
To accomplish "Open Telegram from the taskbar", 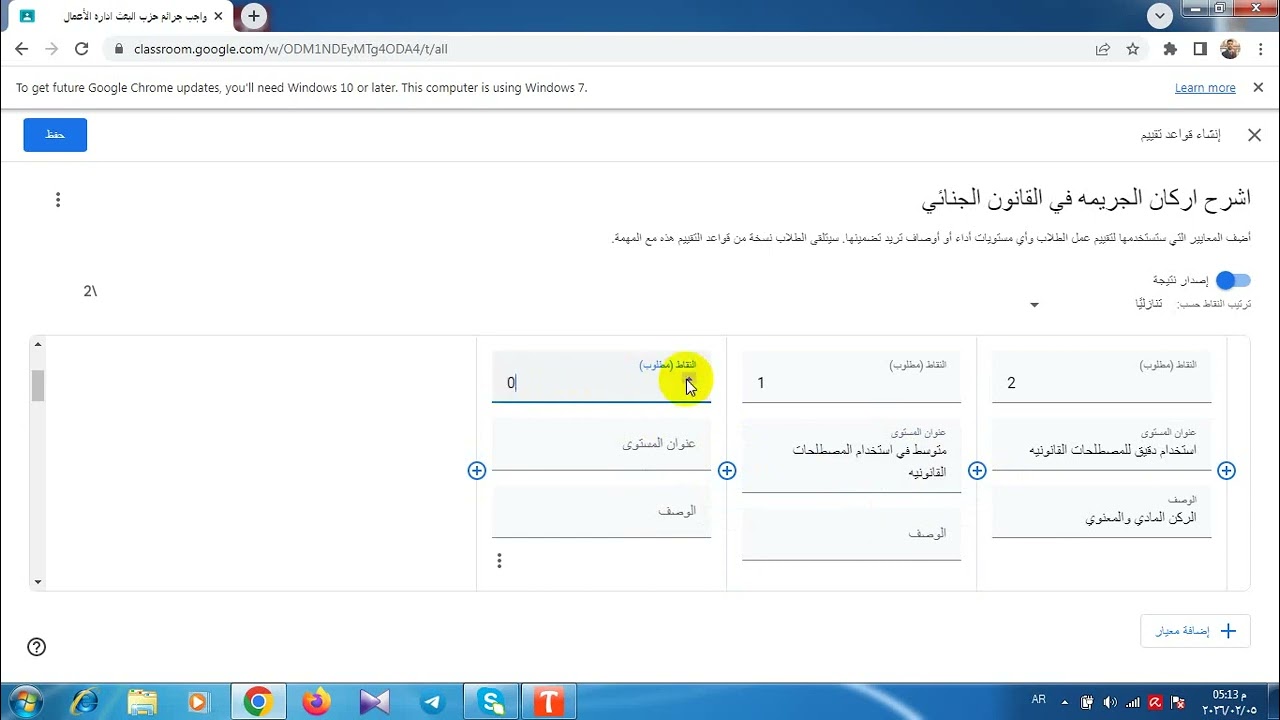I will coord(433,702).
